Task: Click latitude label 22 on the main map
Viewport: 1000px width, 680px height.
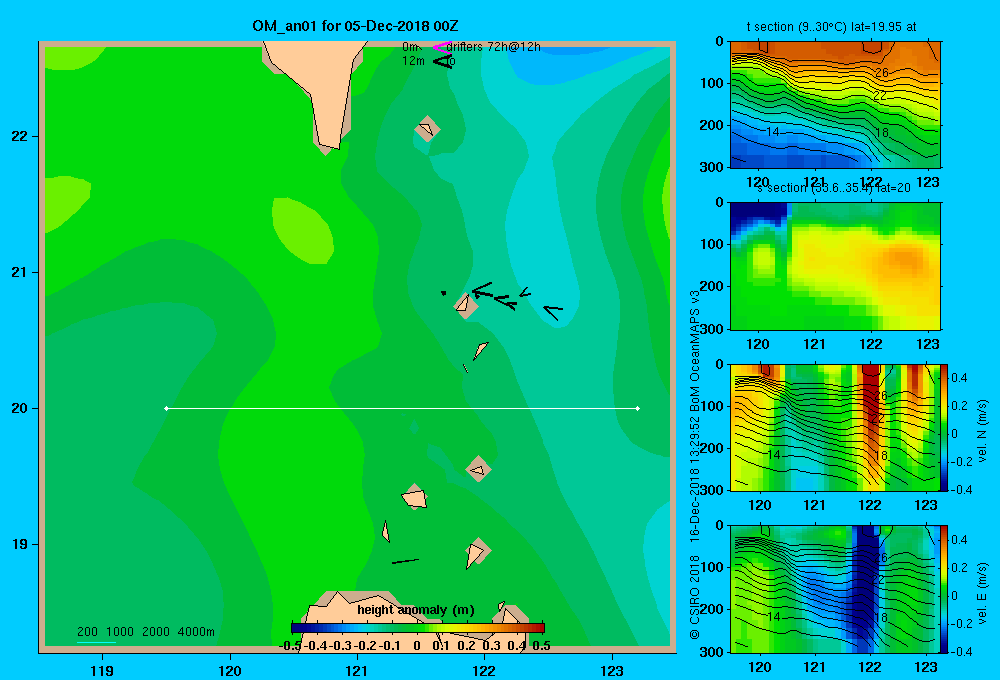Action: (x=20, y=137)
